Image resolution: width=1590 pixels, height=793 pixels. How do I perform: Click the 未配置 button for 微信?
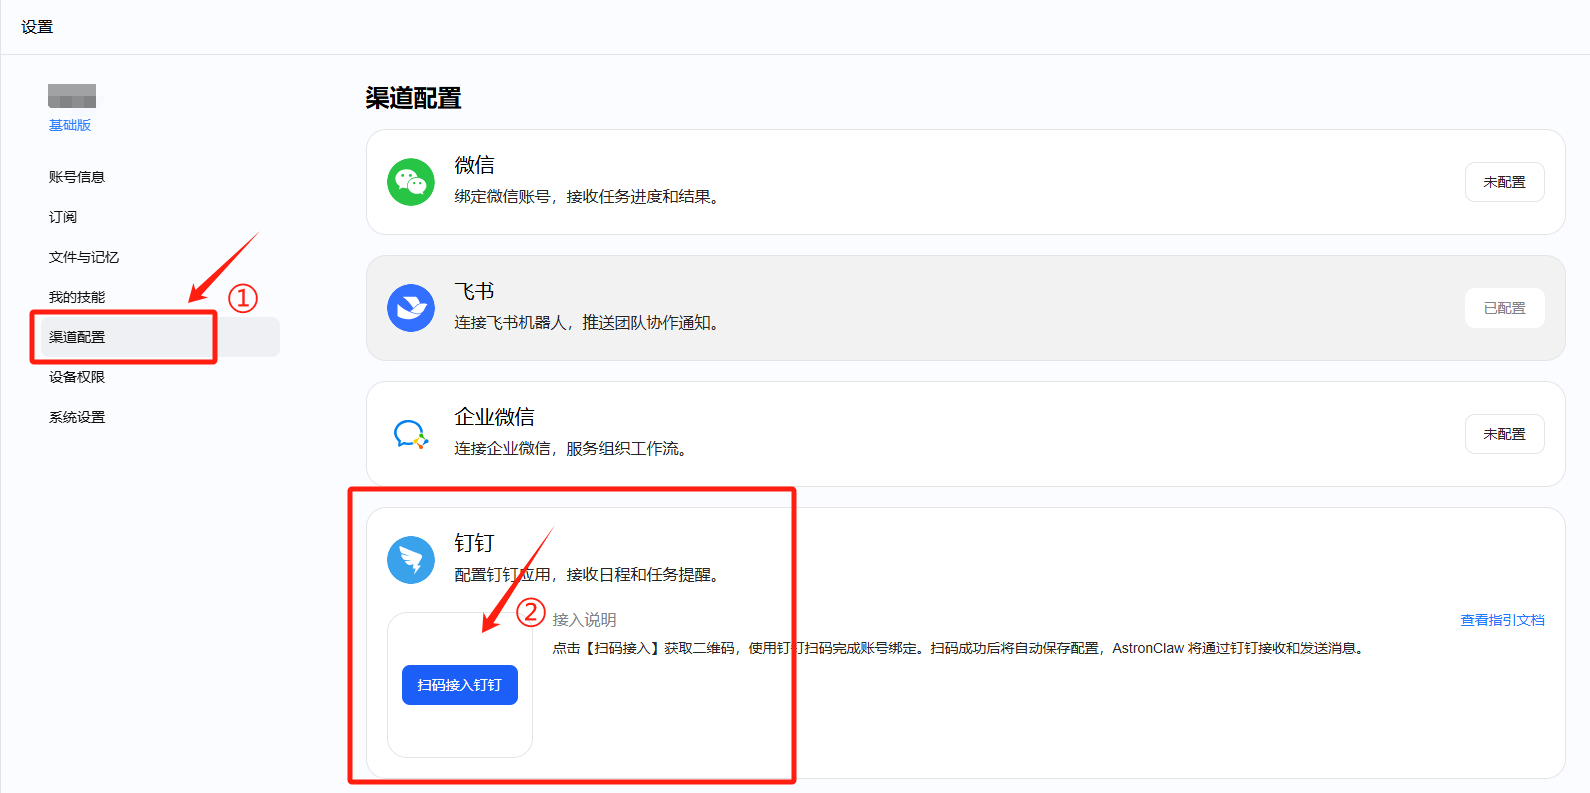pos(1504,182)
